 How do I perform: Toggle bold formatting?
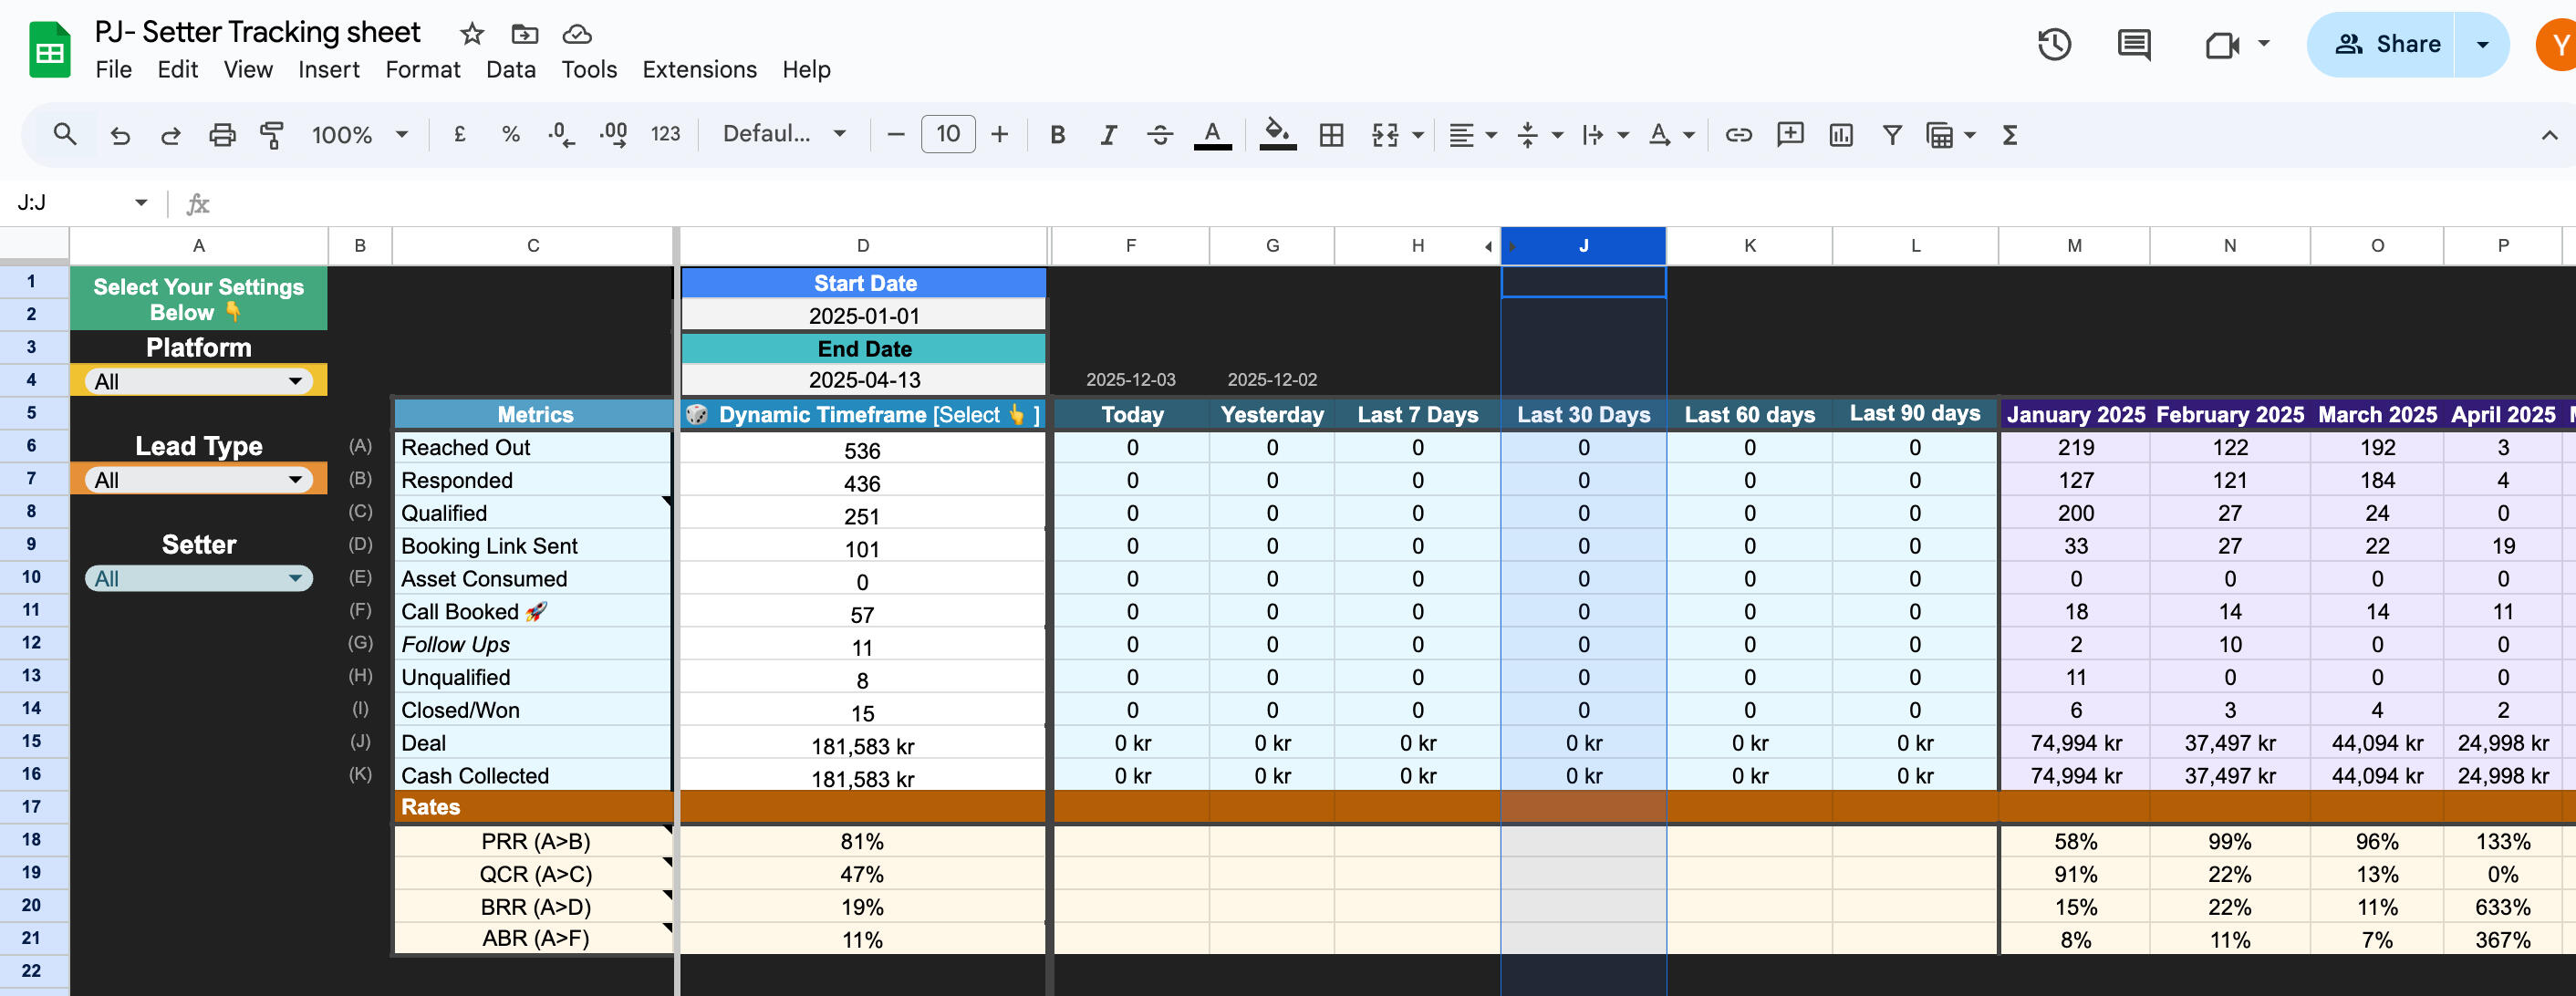click(x=1057, y=135)
